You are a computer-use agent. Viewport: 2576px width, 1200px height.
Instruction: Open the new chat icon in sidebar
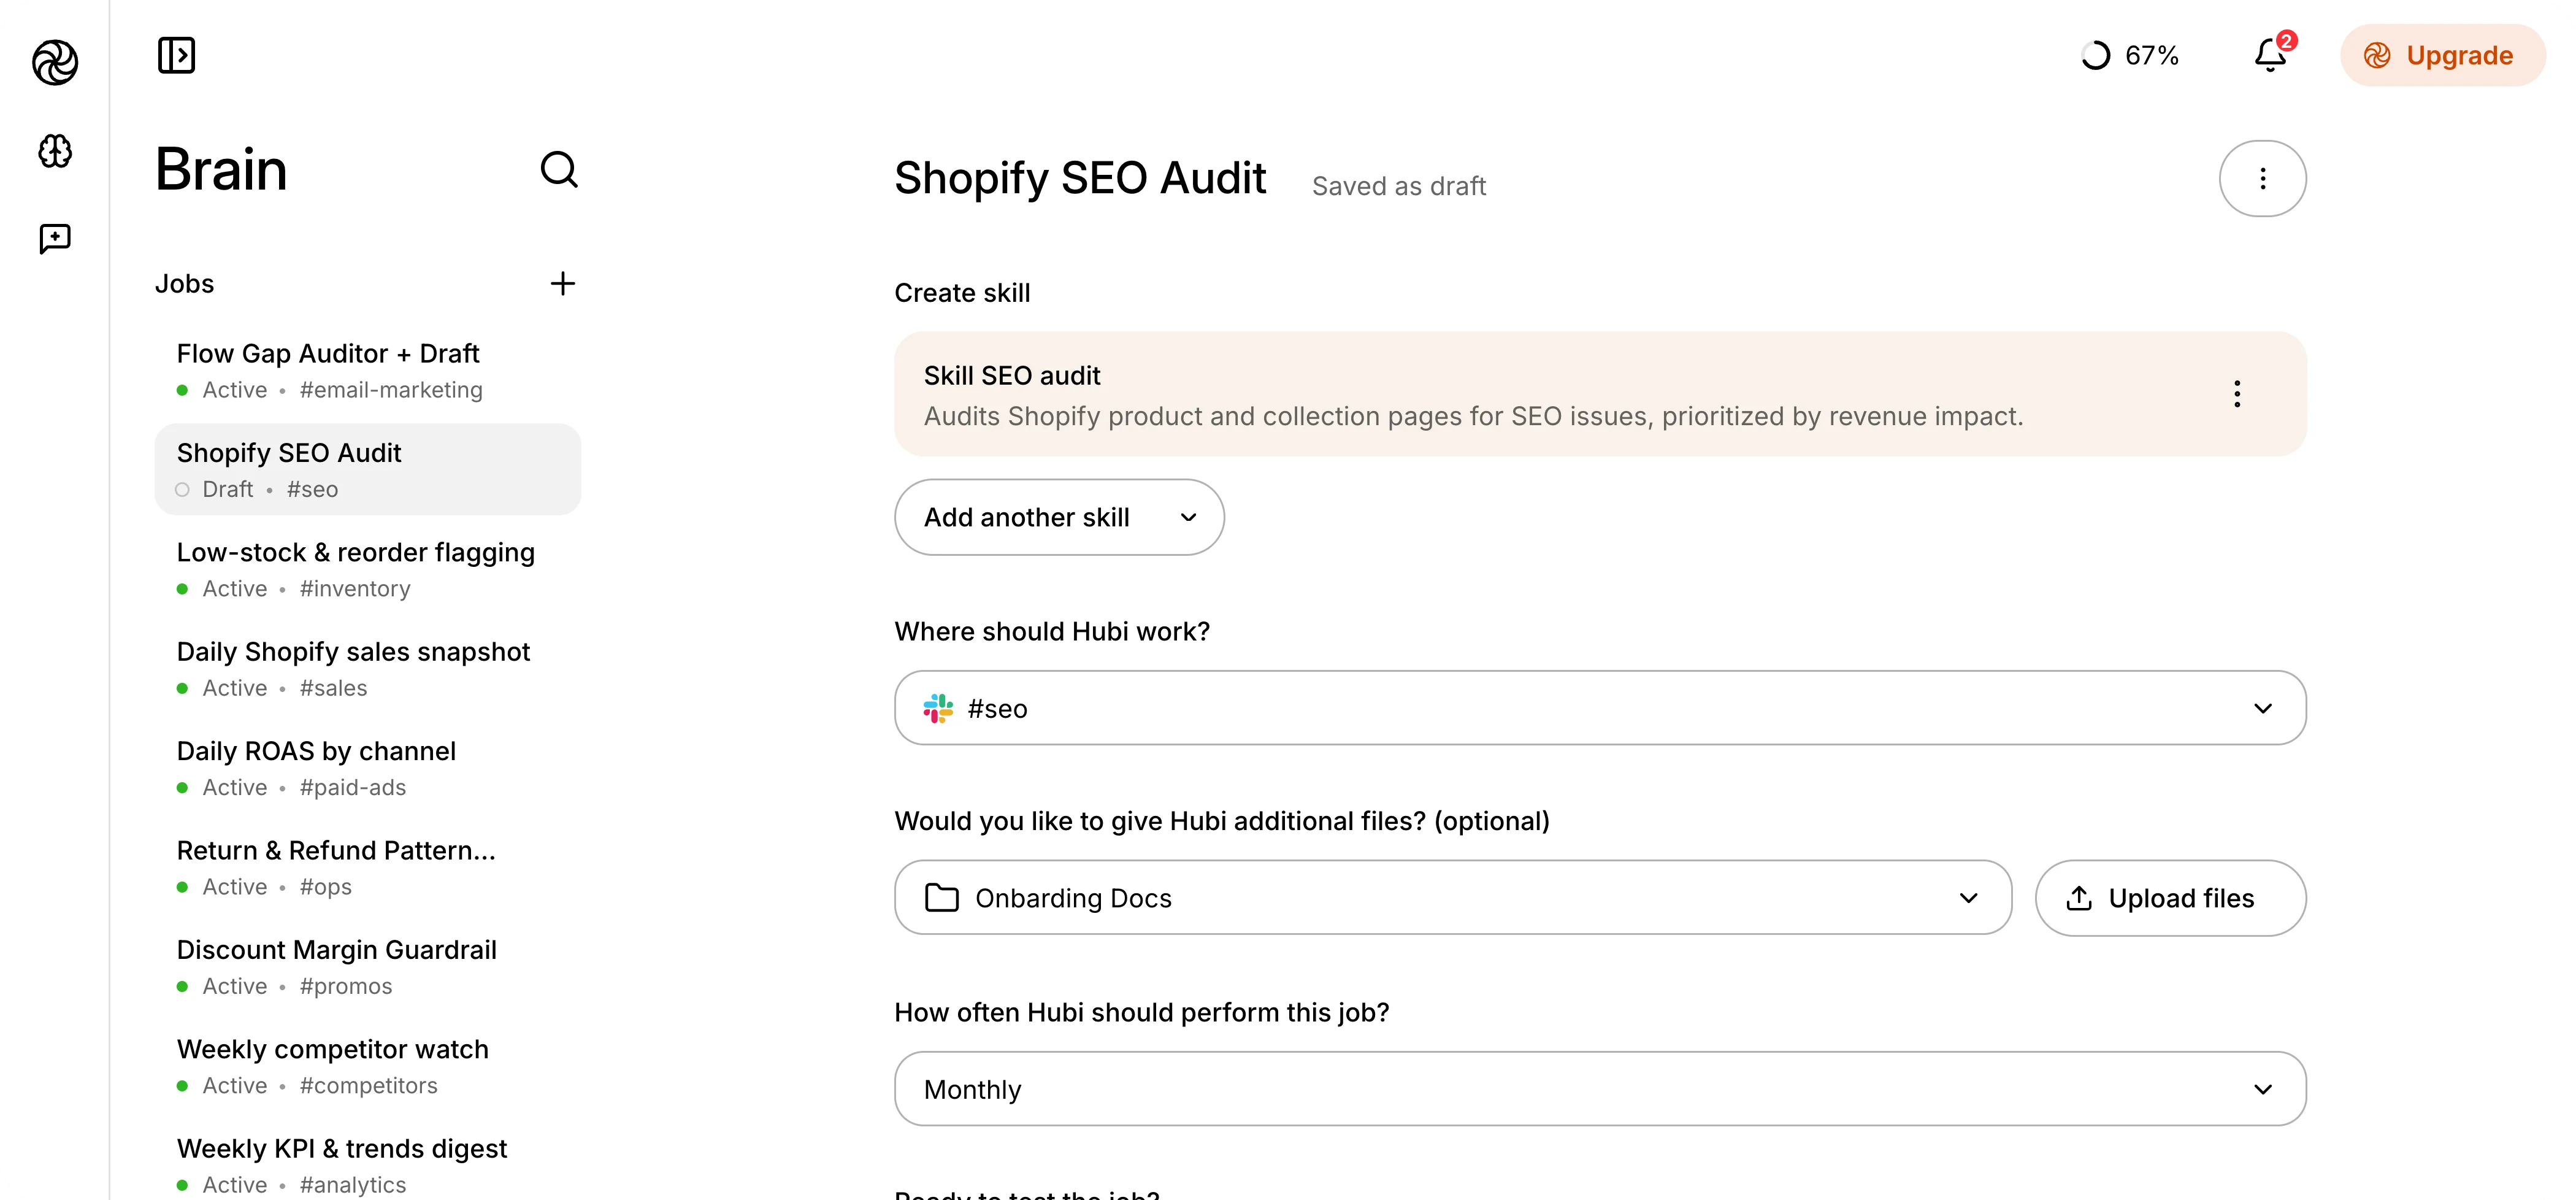[x=55, y=238]
